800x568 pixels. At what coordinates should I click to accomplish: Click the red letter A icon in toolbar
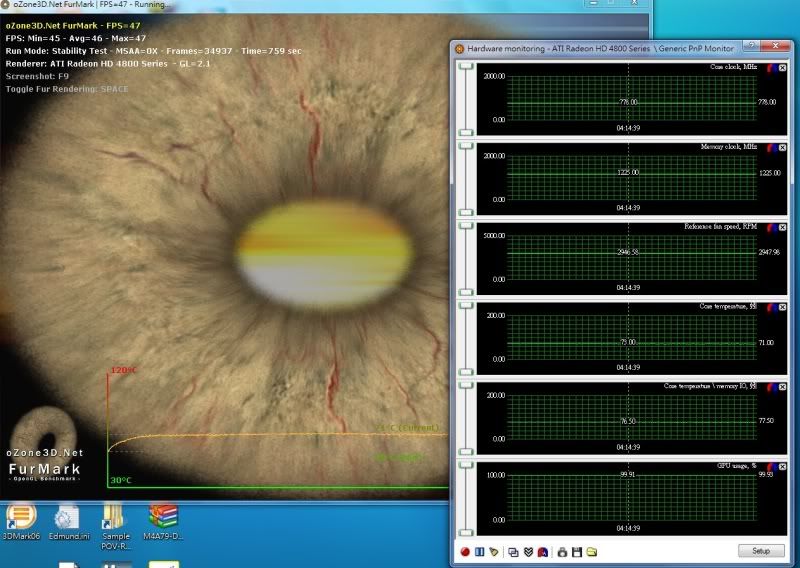click(x=543, y=552)
